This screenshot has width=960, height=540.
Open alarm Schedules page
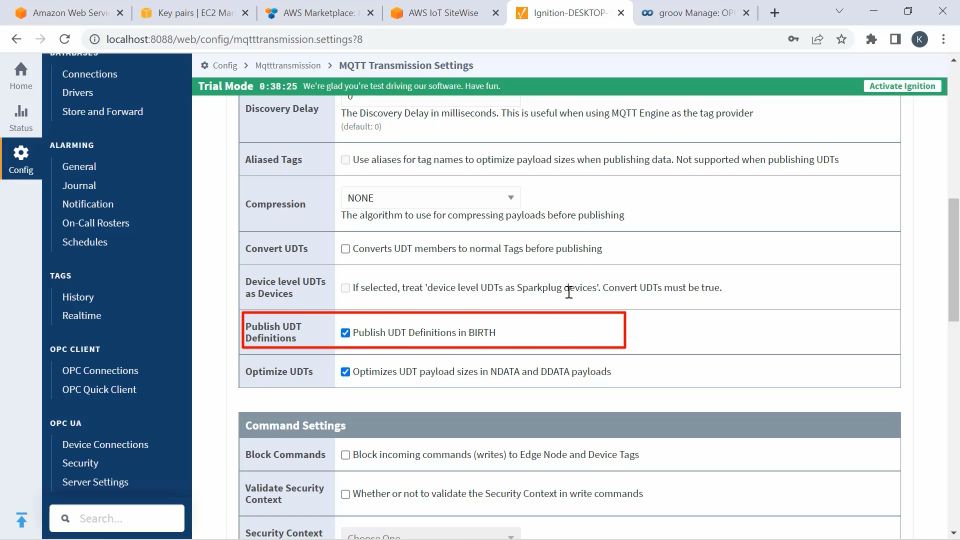[84, 242]
